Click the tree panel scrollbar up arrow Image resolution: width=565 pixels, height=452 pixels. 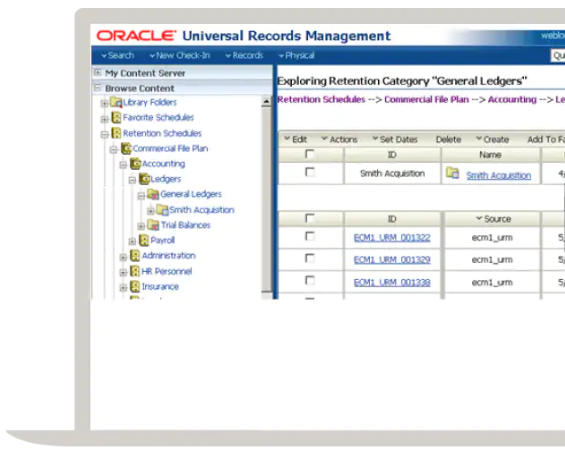(266, 101)
